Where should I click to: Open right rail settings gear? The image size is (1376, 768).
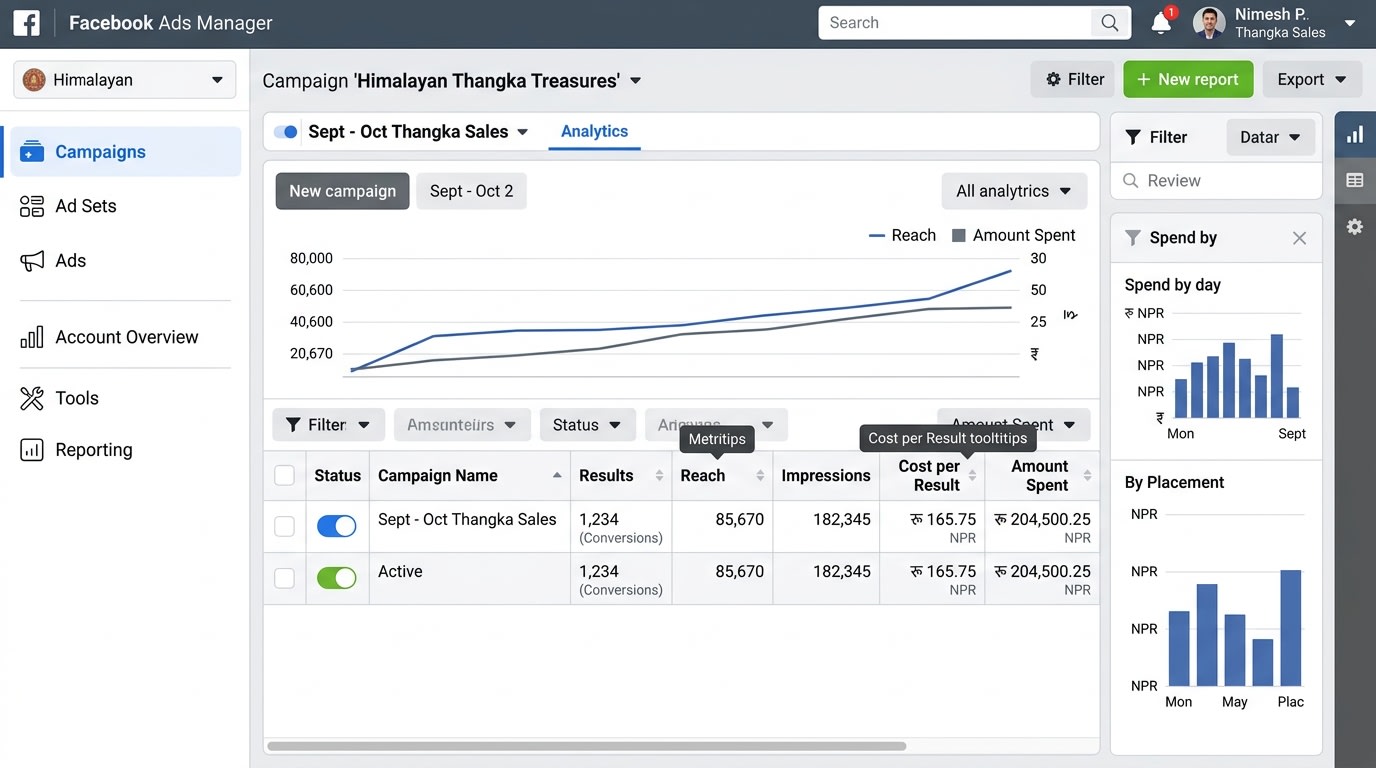(1355, 227)
